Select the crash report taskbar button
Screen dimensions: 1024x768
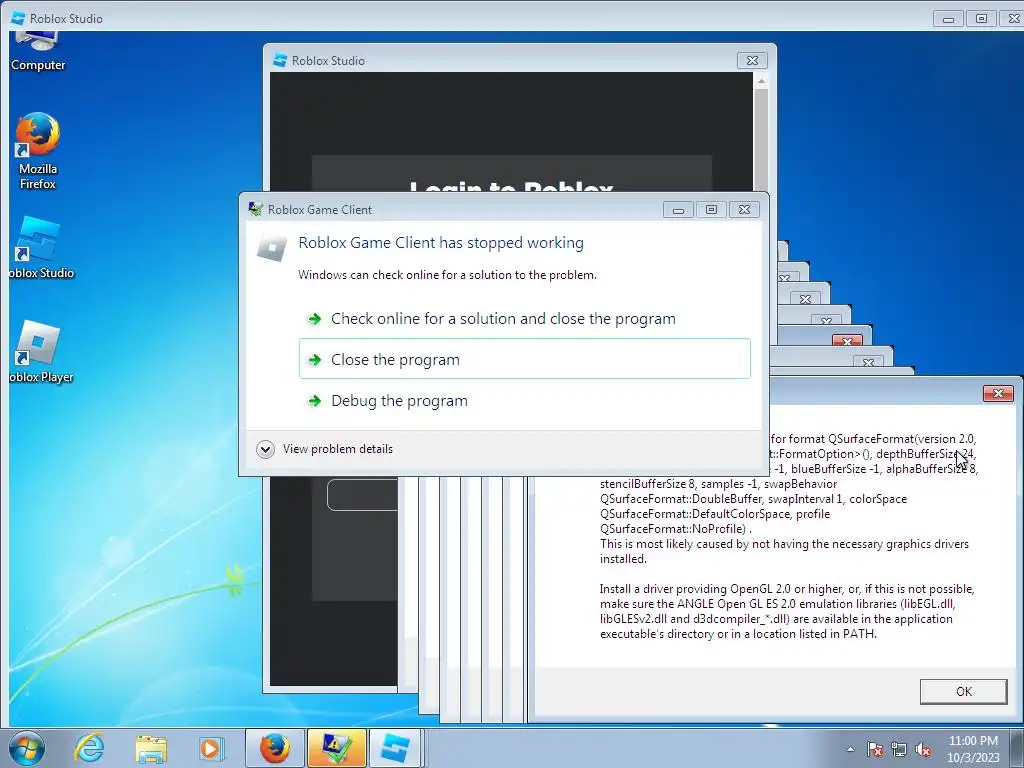[336, 748]
